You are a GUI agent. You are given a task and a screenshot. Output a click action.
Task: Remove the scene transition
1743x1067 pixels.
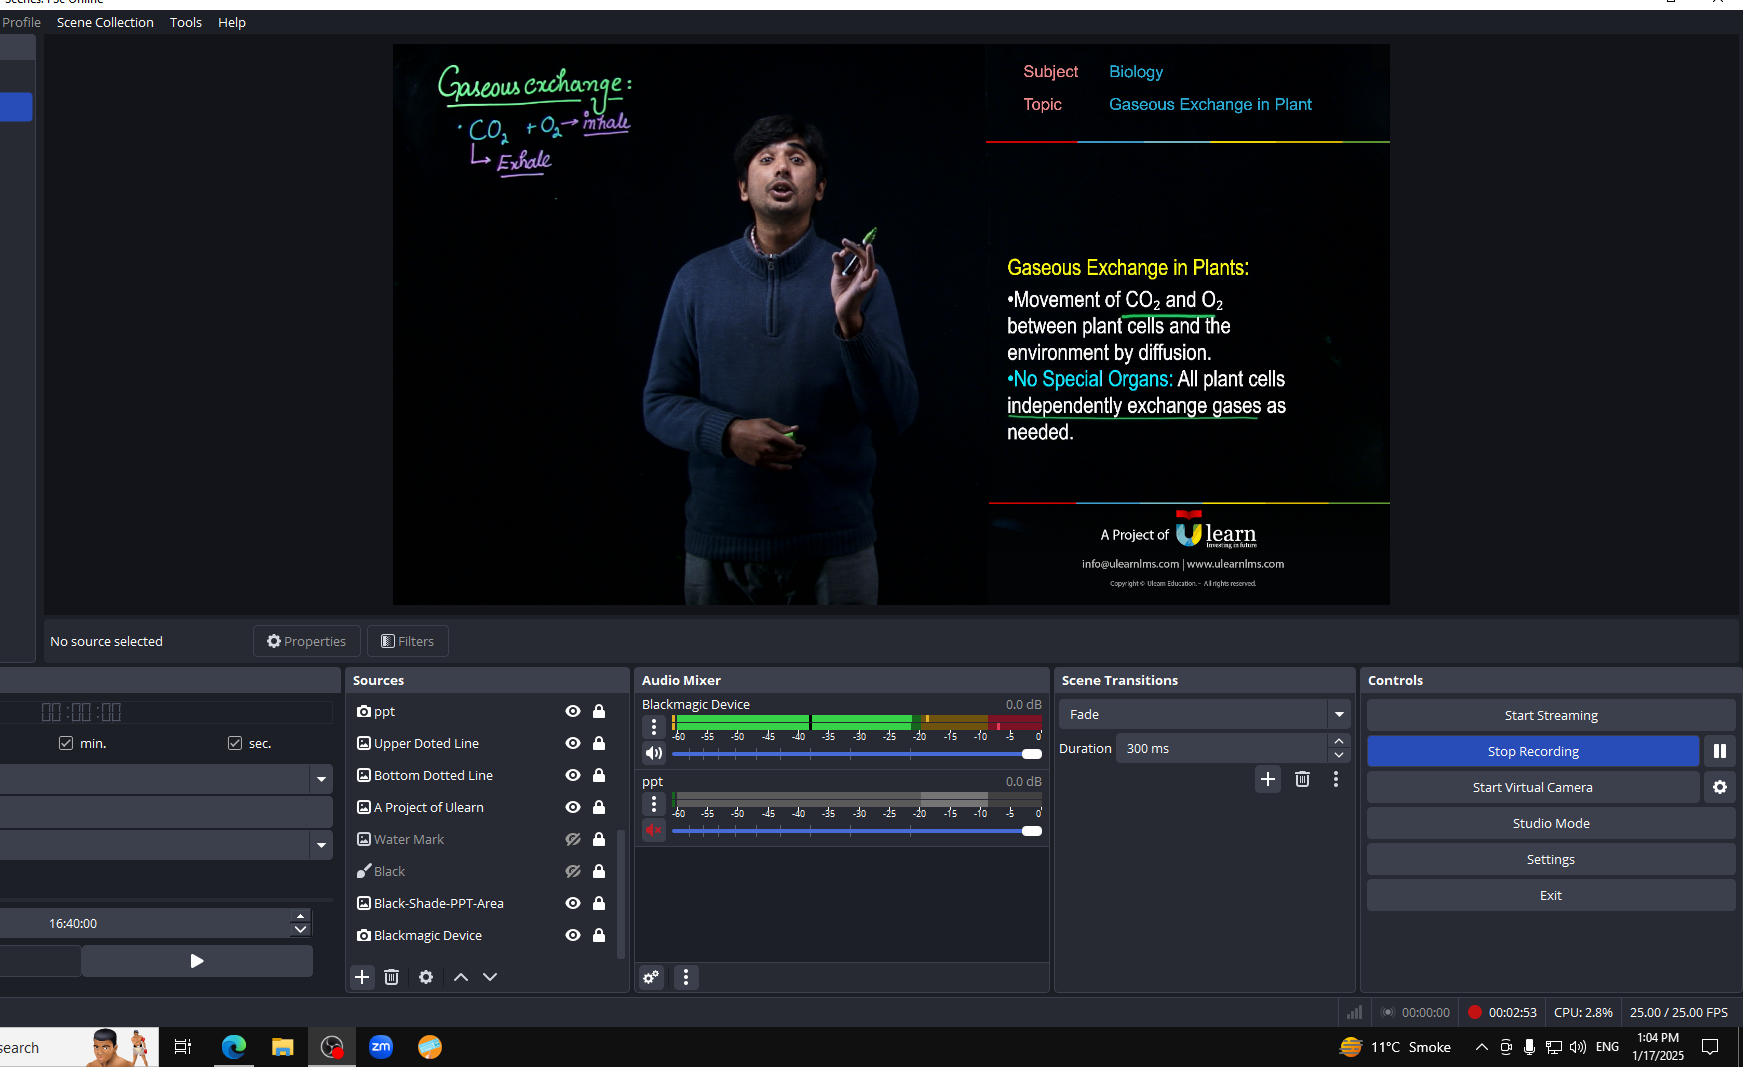click(x=1302, y=779)
